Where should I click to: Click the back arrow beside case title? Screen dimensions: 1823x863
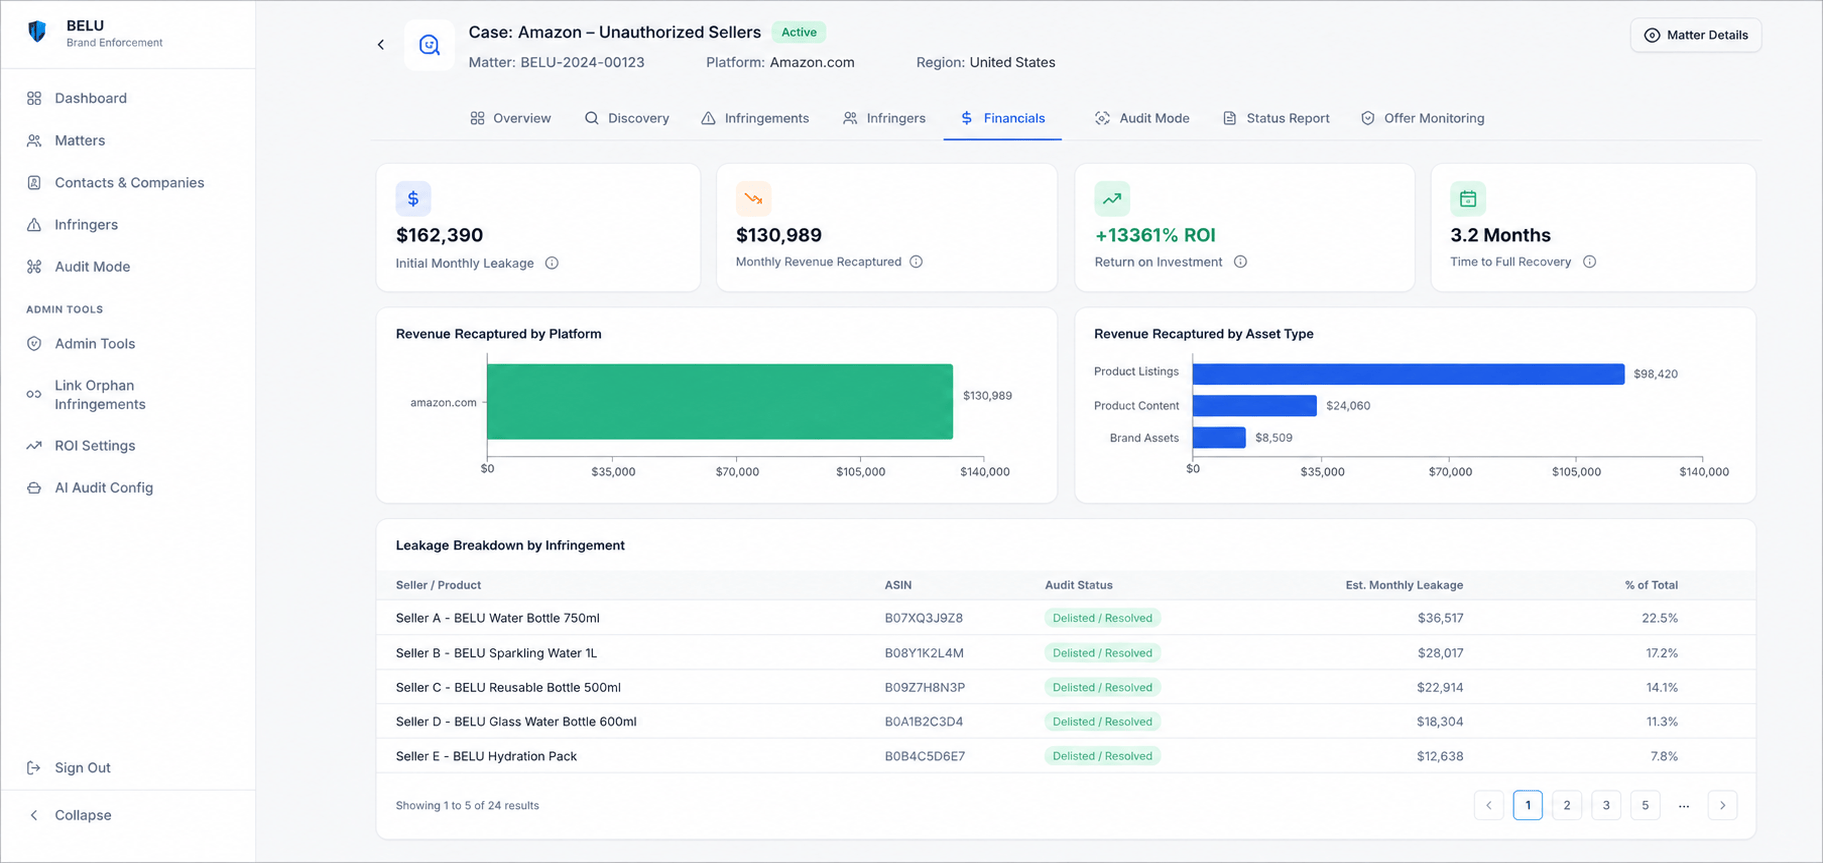(381, 44)
